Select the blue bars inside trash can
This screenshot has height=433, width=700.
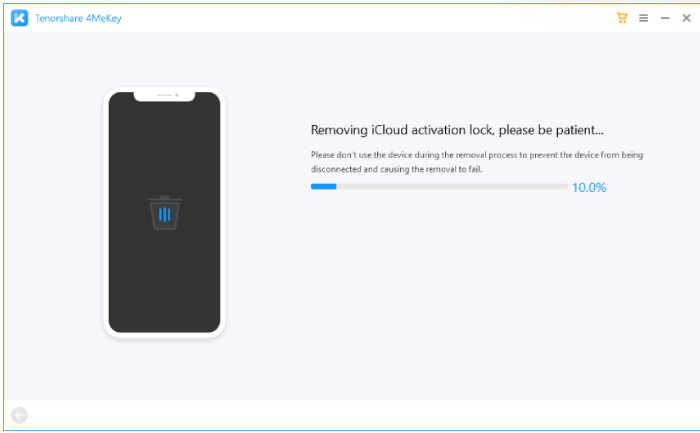pyautogui.click(x=165, y=214)
